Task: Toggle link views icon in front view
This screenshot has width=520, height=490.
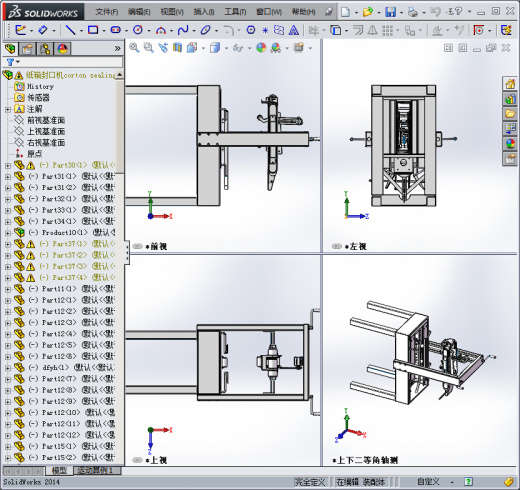Action: [x=137, y=246]
